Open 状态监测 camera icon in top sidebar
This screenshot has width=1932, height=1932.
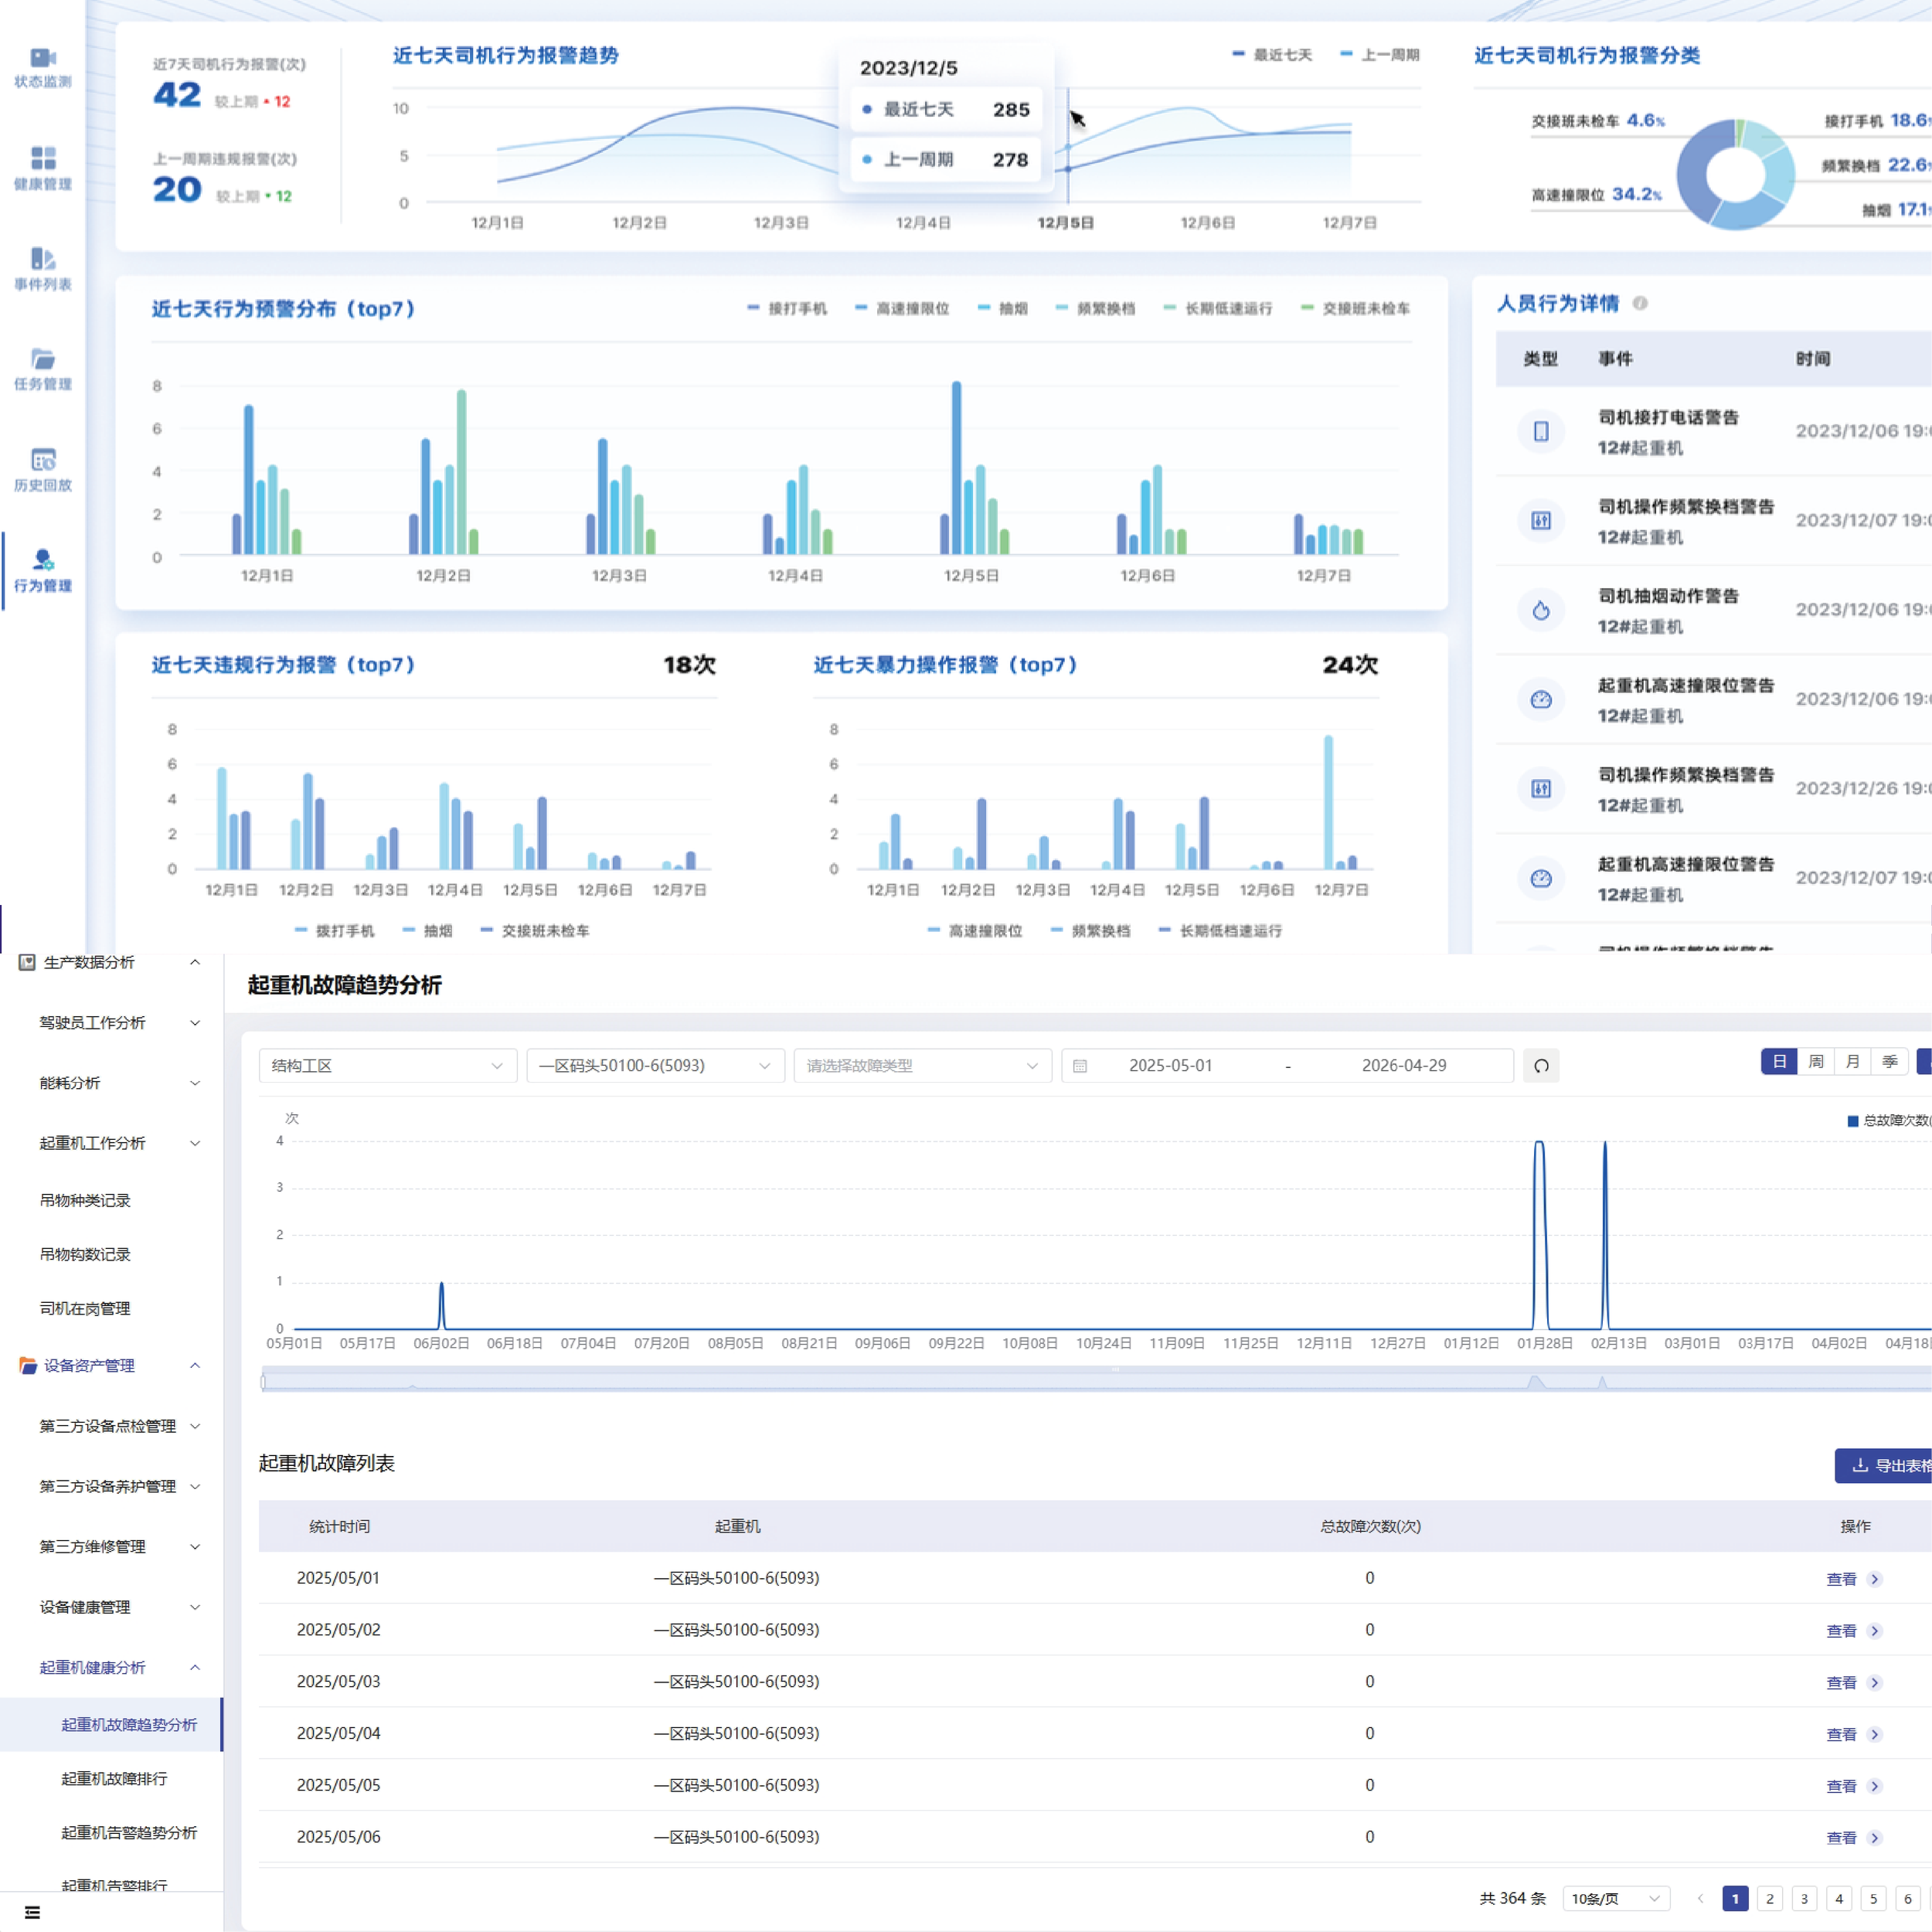point(43,58)
